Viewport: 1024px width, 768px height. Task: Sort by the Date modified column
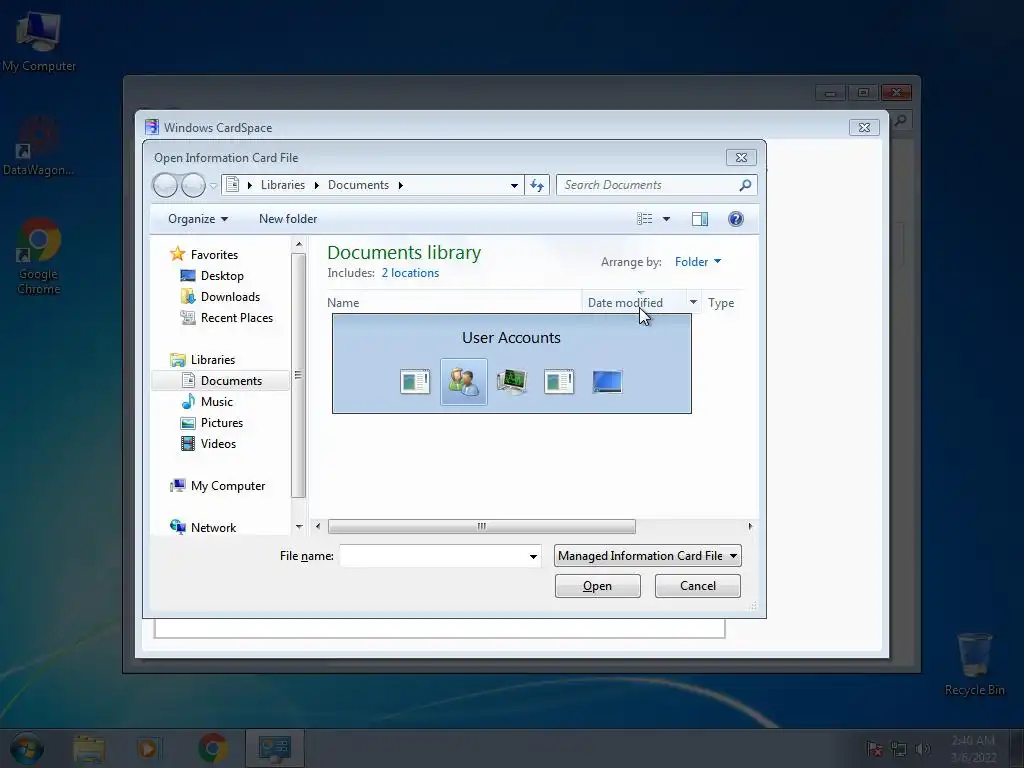pyautogui.click(x=625, y=302)
